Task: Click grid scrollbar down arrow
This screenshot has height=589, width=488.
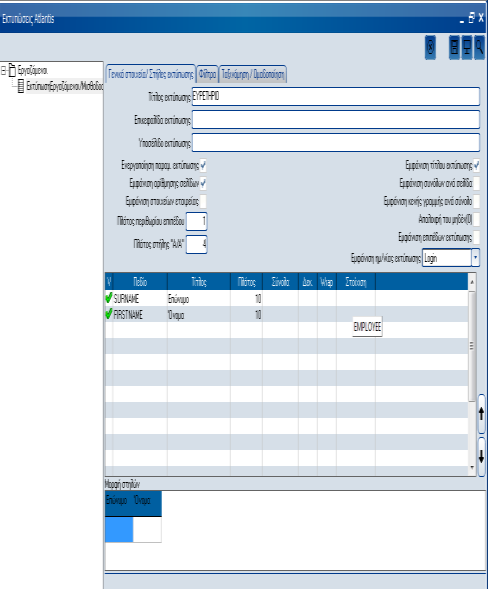Action: pos(472,468)
